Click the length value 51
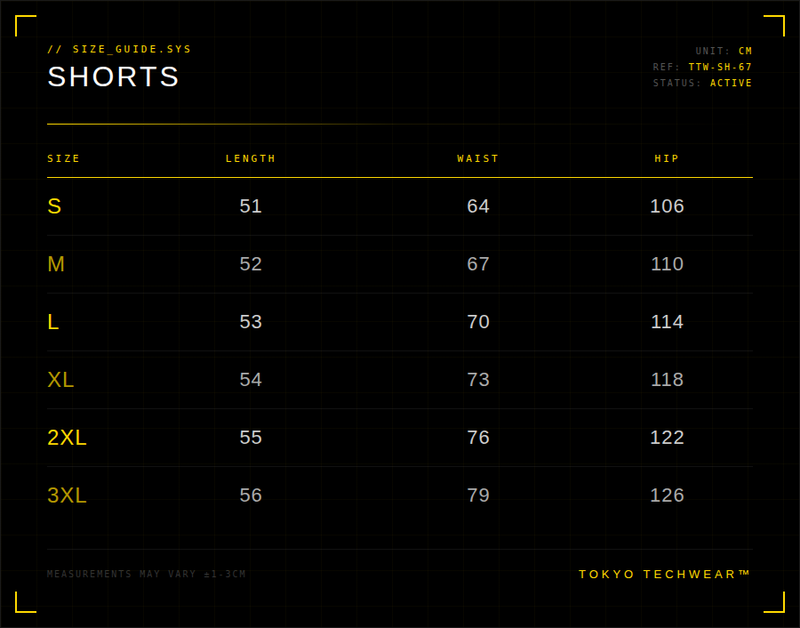The image size is (800, 628). tap(251, 206)
